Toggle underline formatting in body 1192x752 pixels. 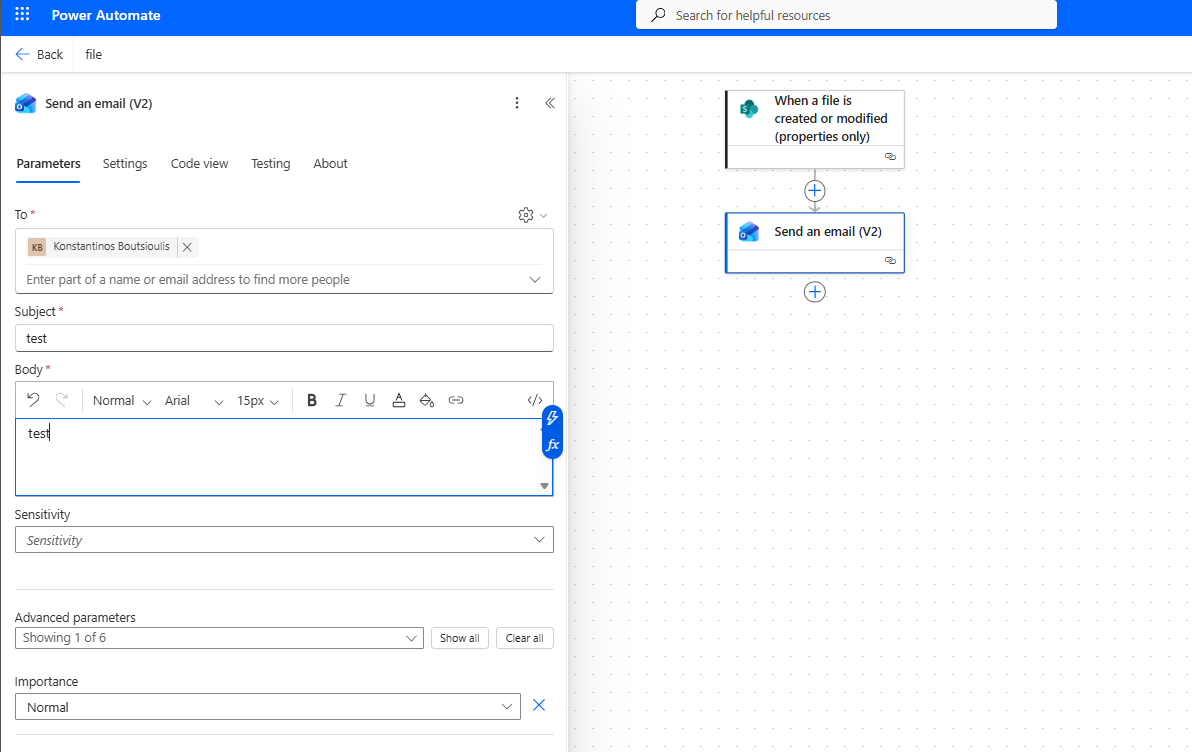370,400
